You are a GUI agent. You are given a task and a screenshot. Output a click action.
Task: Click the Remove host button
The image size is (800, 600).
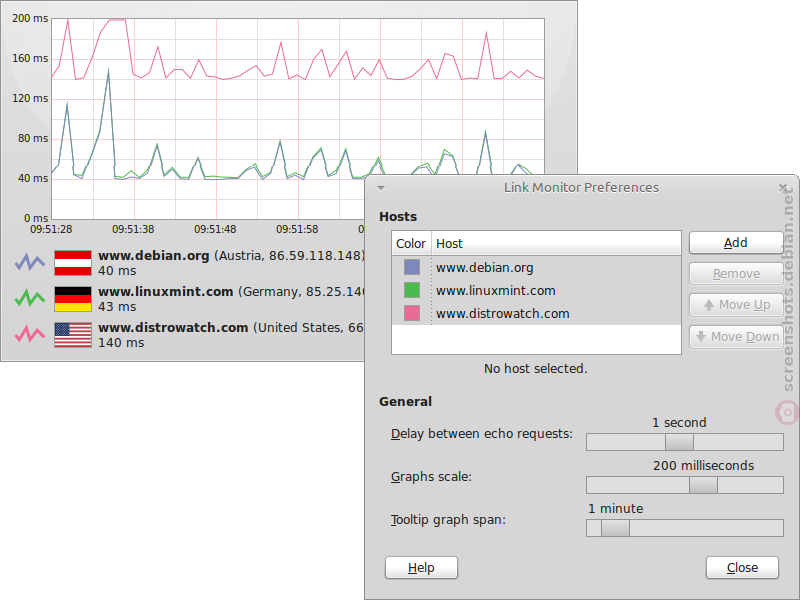[736, 274]
